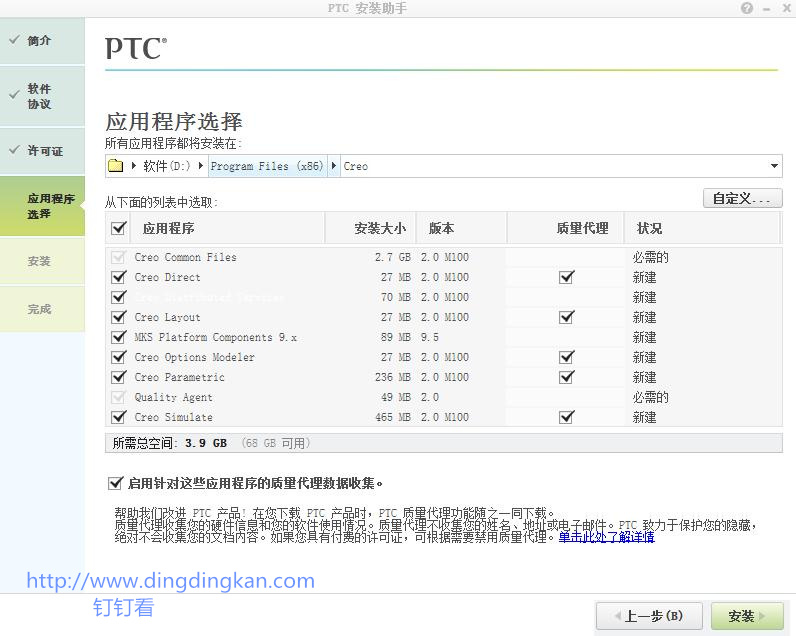Select the Creo Common Files row text
This screenshot has height=636, width=796.
coord(185,257)
